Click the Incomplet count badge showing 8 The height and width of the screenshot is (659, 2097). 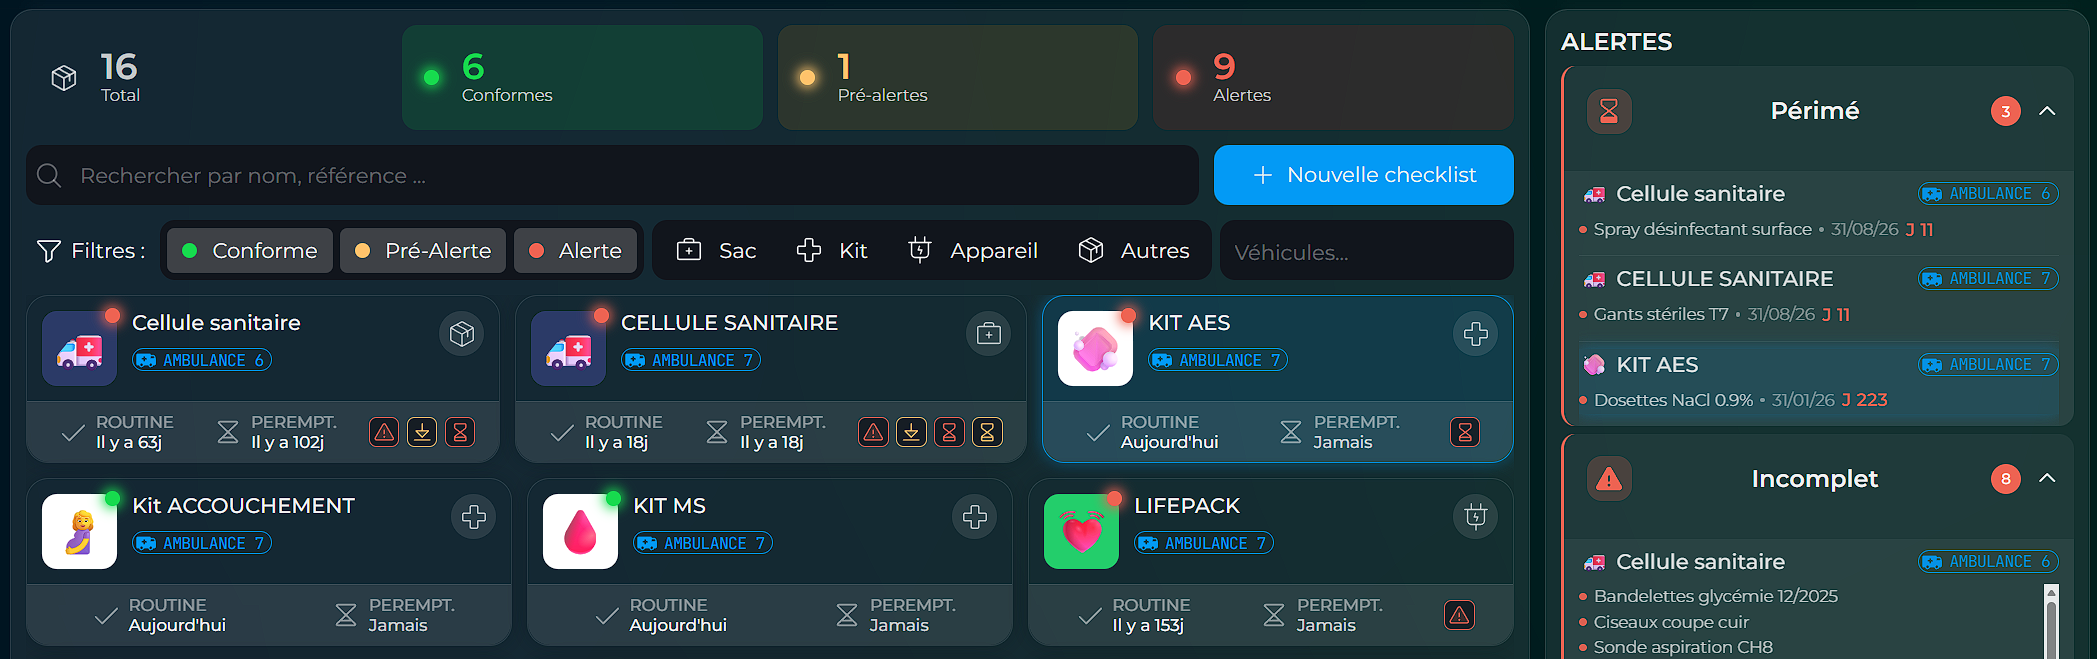click(x=2005, y=479)
